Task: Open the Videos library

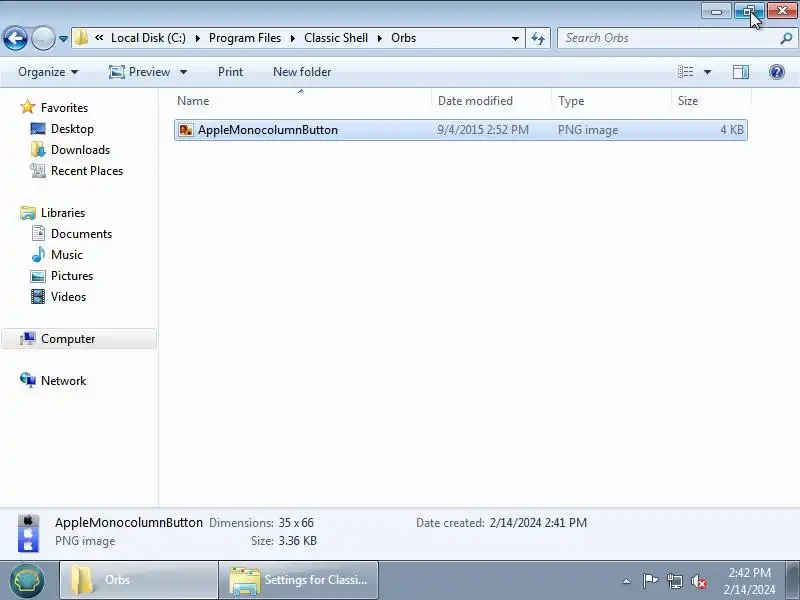Action: click(x=68, y=296)
